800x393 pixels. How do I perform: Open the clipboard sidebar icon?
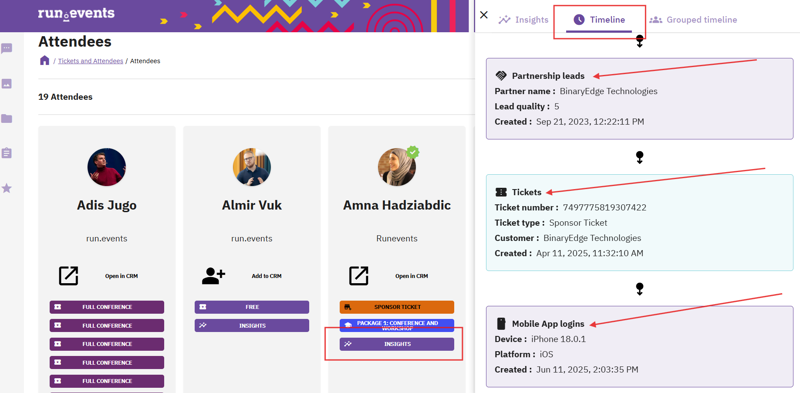pos(7,153)
